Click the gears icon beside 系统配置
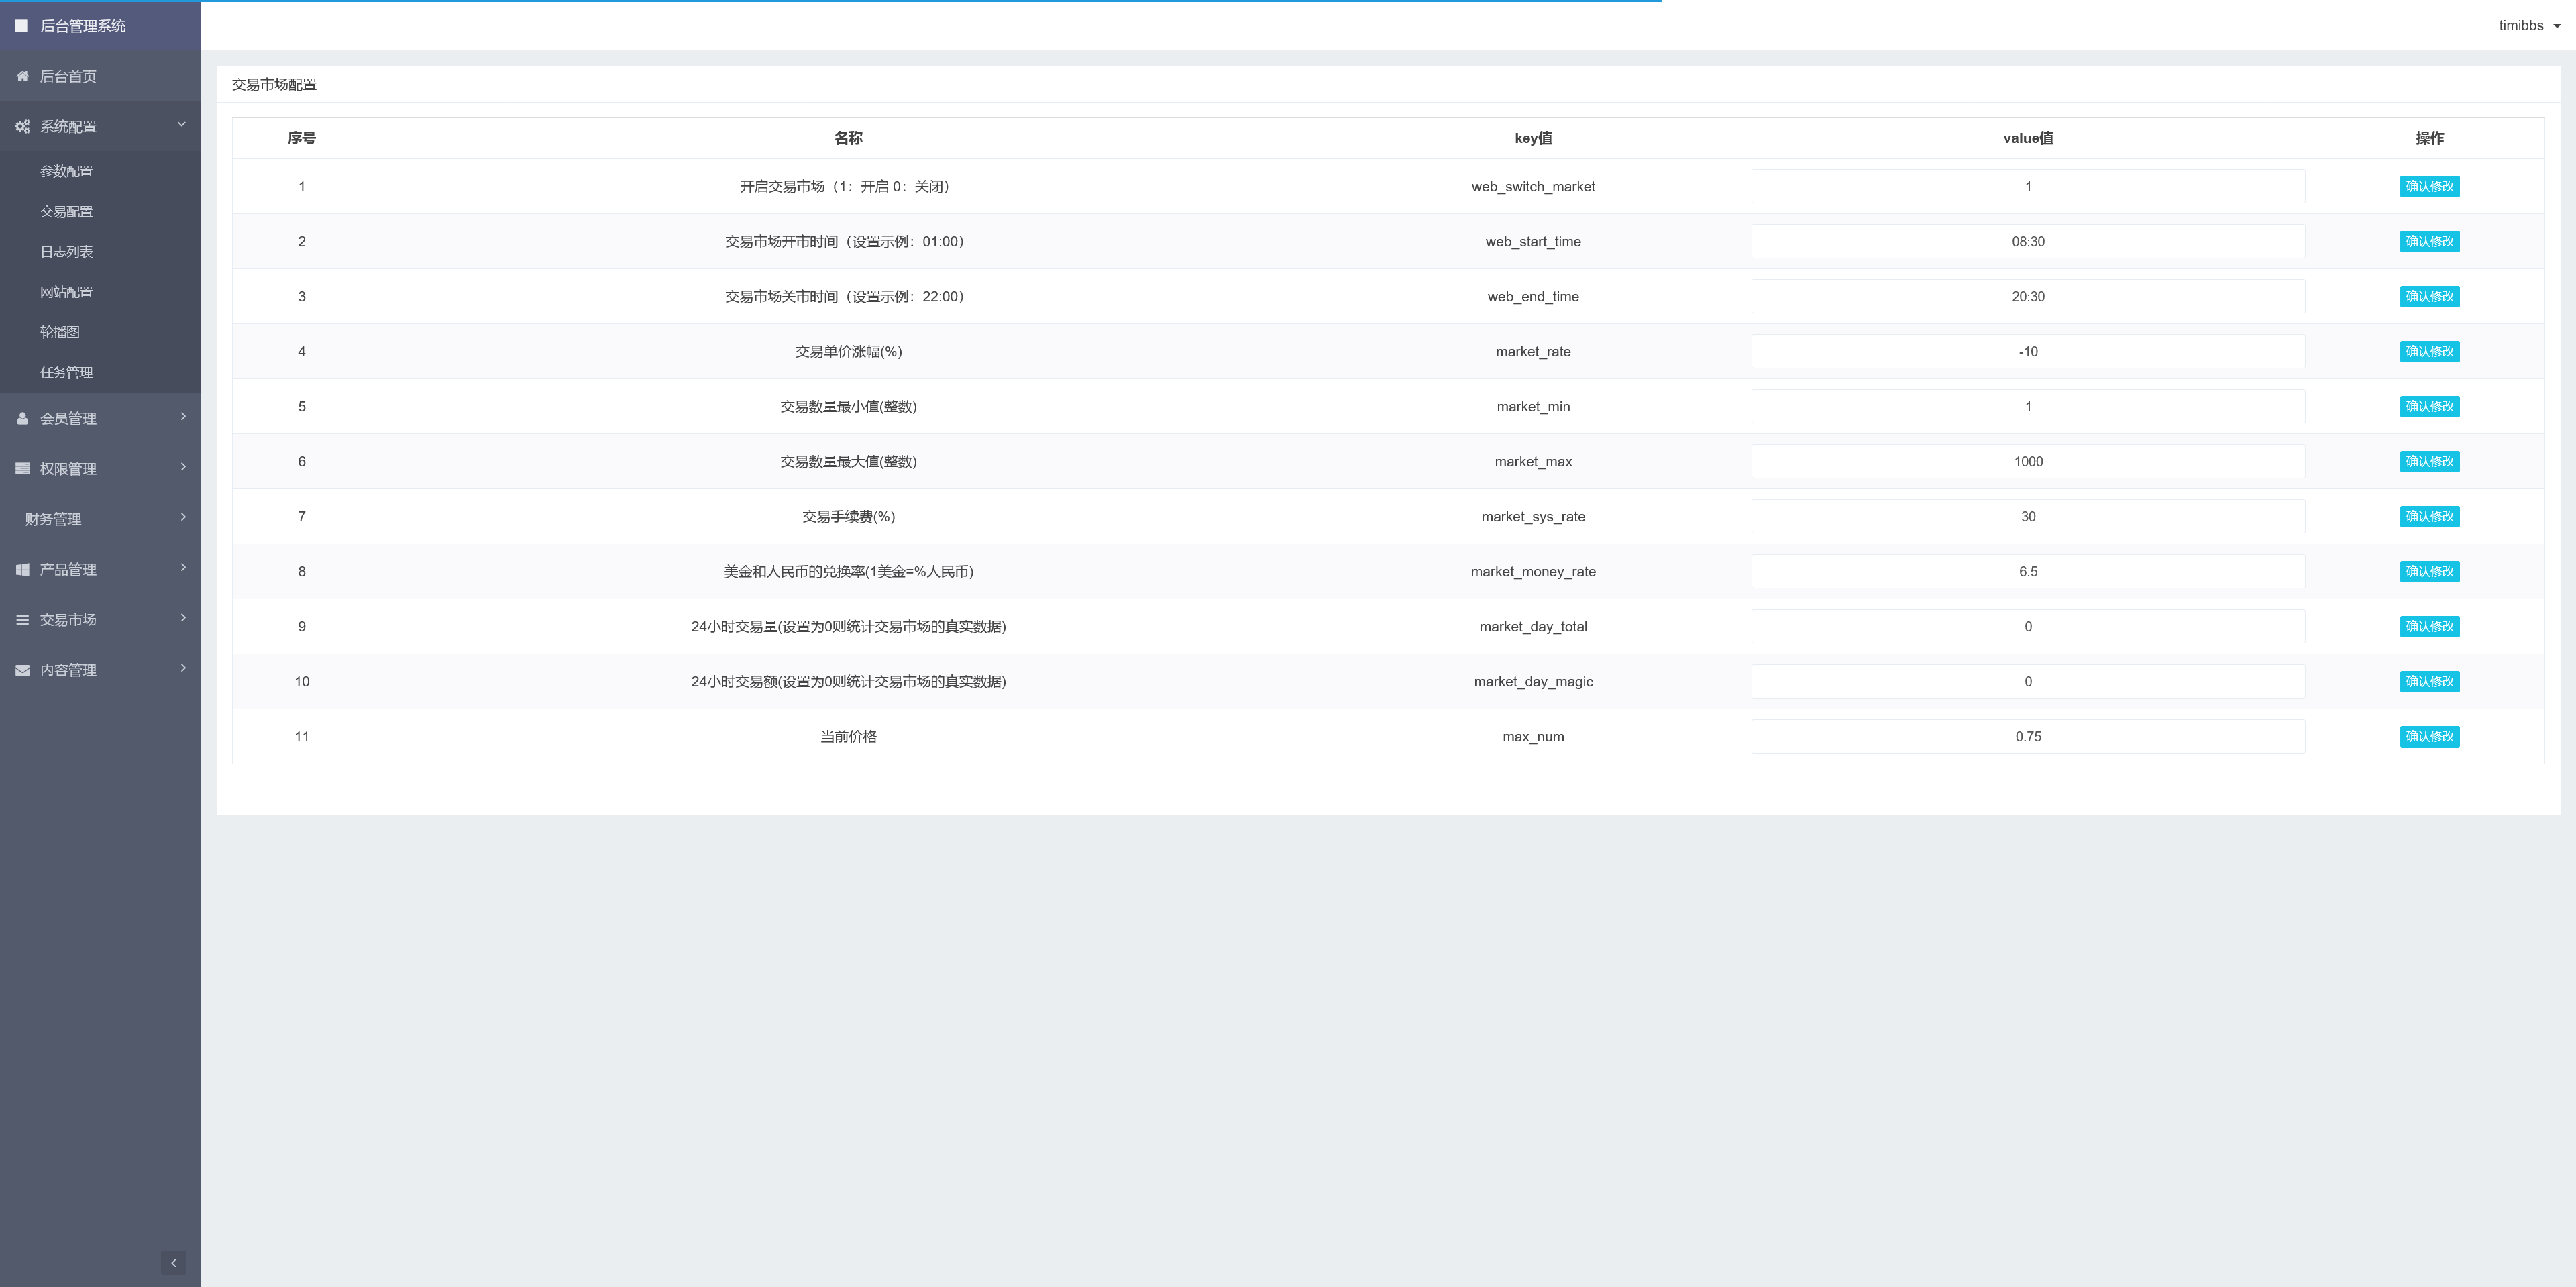The image size is (2576, 1287). click(x=22, y=127)
